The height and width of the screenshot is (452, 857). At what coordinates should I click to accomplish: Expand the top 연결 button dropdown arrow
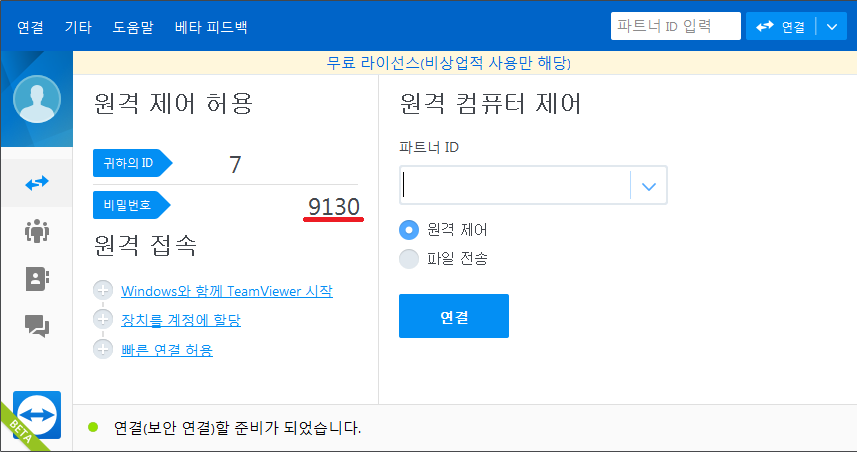(832, 27)
